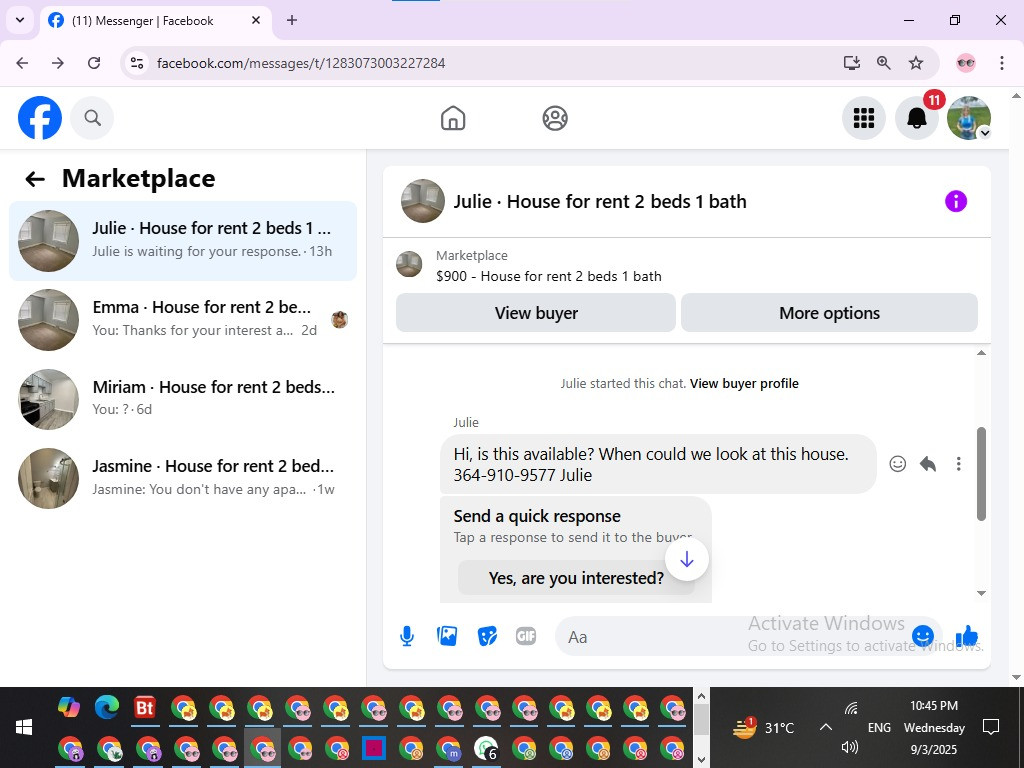Open the profile circle icon in top navigation

[554, 118]
